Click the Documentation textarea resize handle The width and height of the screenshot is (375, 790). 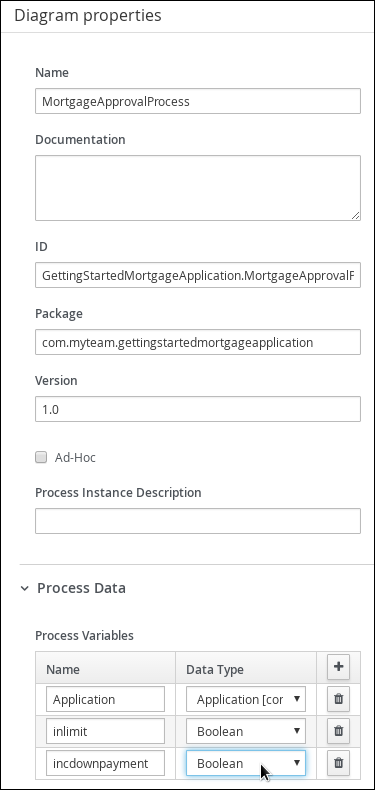pyautogui.click(x=356, y=216)
